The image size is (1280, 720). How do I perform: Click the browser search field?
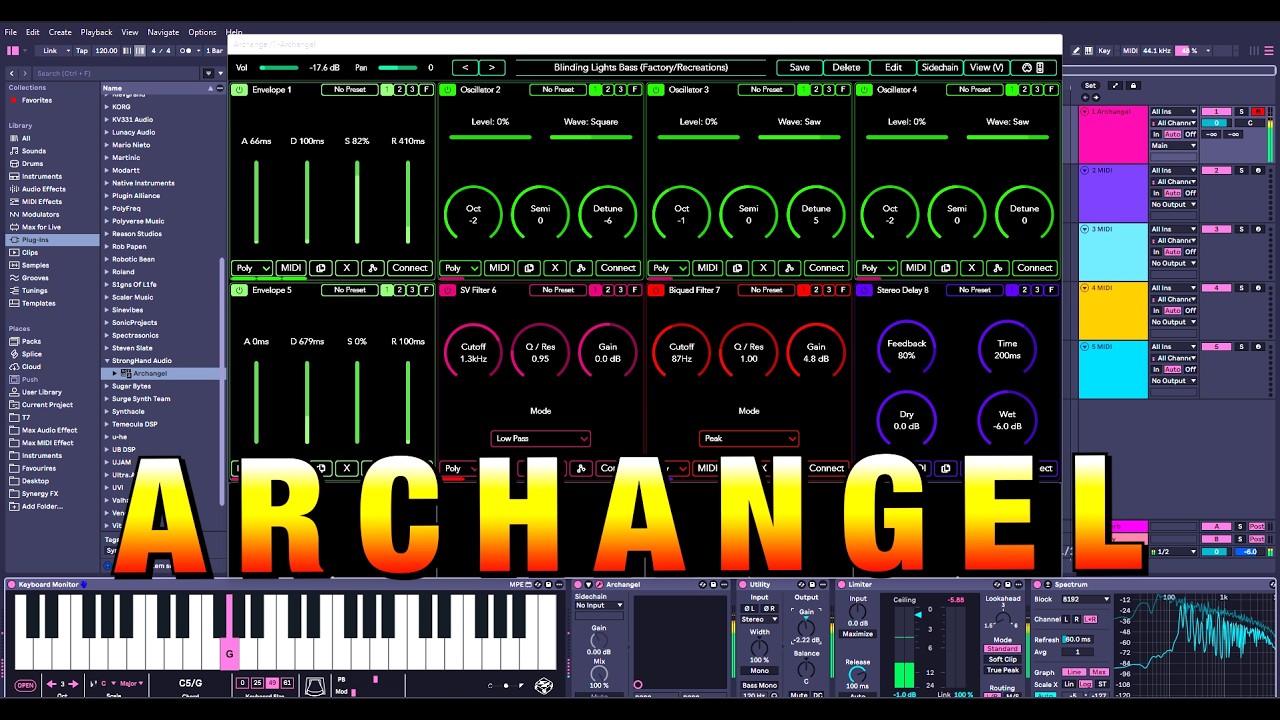pyautogui.click(x=115, y=73)
